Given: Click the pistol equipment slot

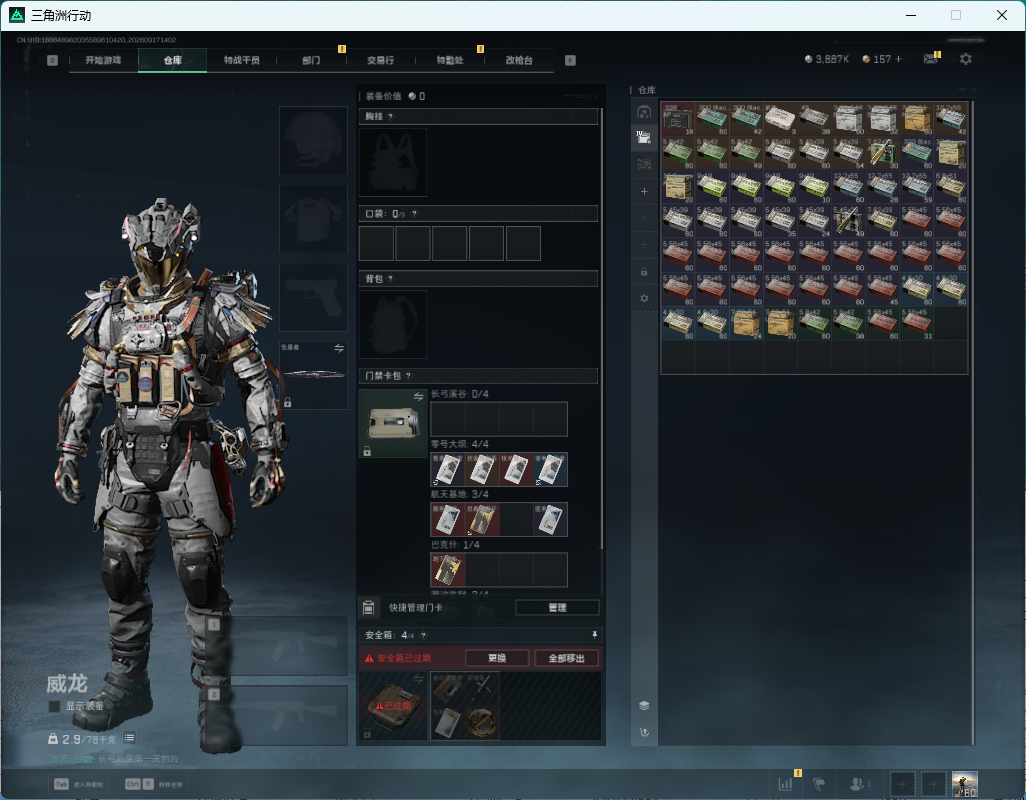Looking at the screenshot, I should 313,297.
